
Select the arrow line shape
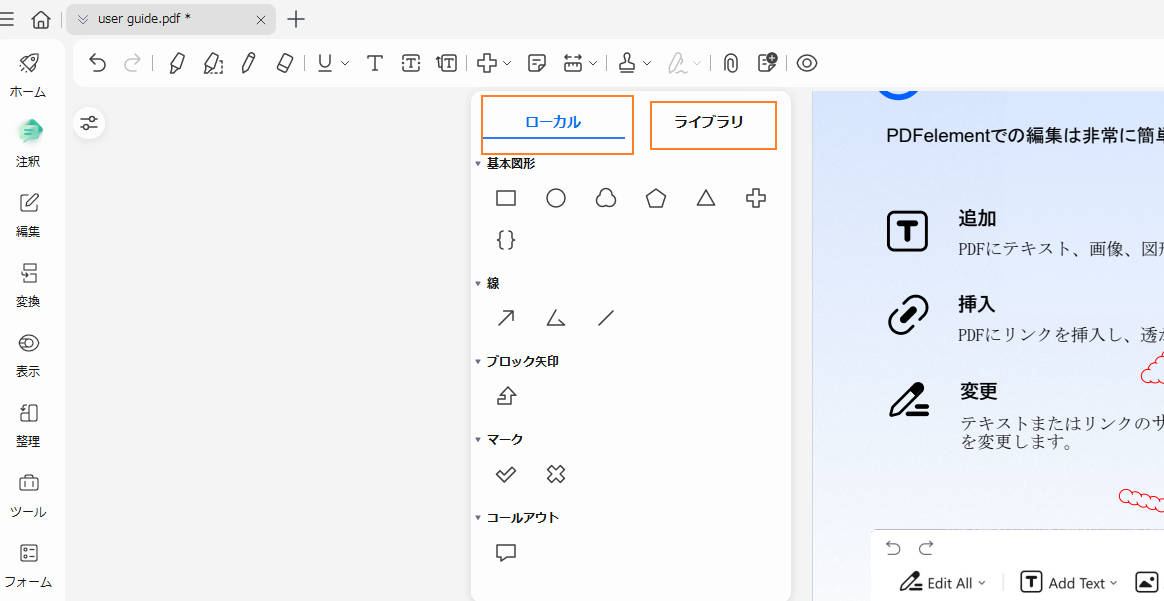click(x=506, y=318)
